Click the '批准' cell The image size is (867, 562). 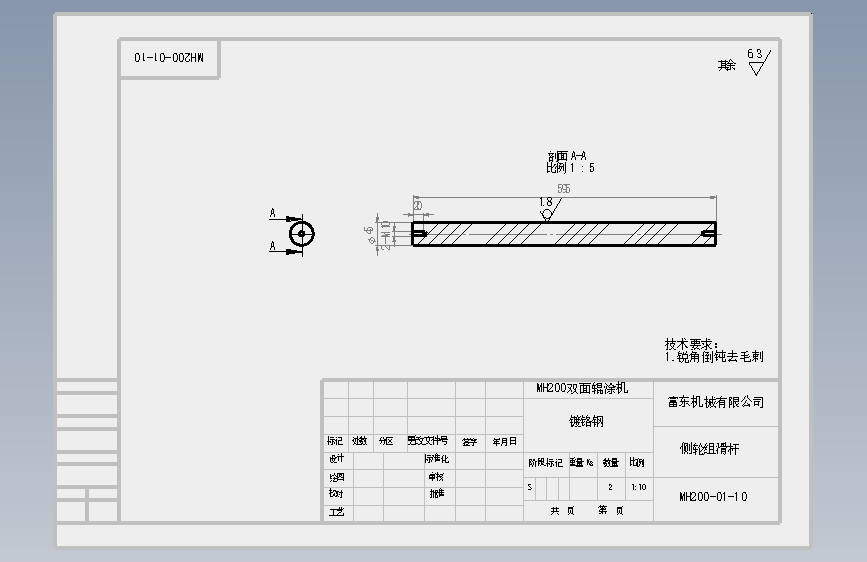click(436, 493)
